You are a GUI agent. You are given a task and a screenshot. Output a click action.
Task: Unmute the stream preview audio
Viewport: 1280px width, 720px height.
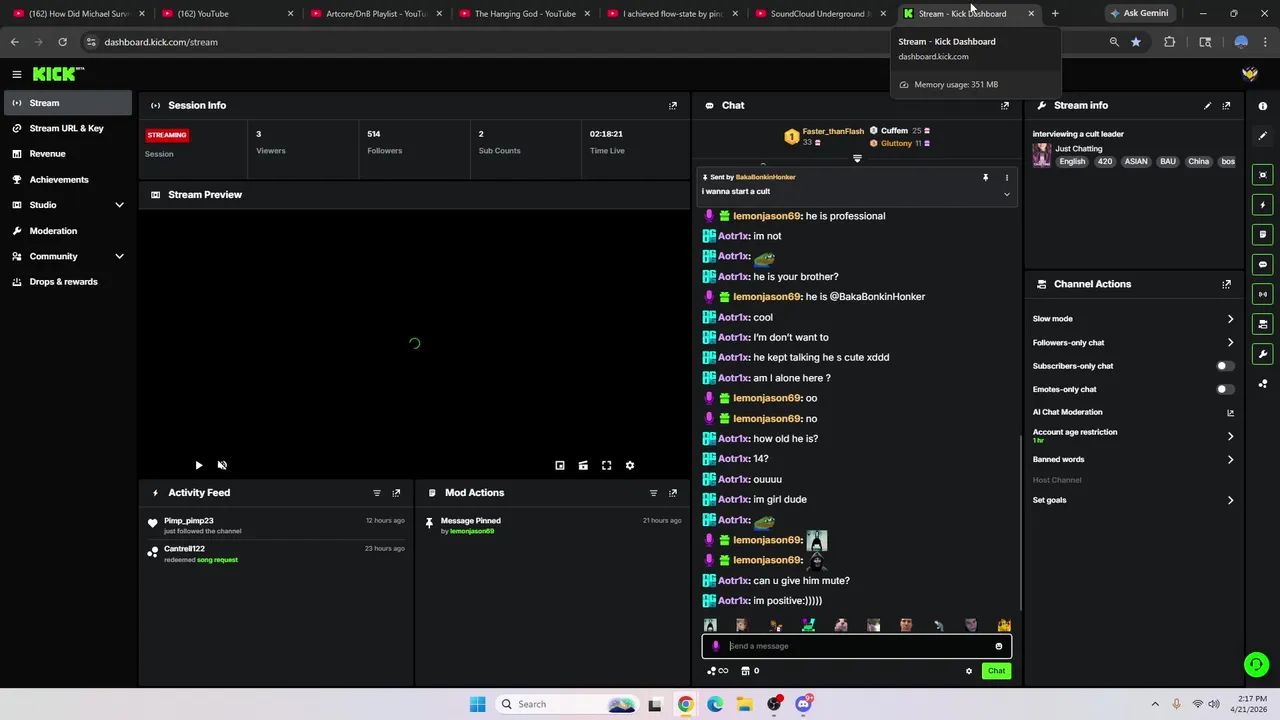[x=222, y=465]
